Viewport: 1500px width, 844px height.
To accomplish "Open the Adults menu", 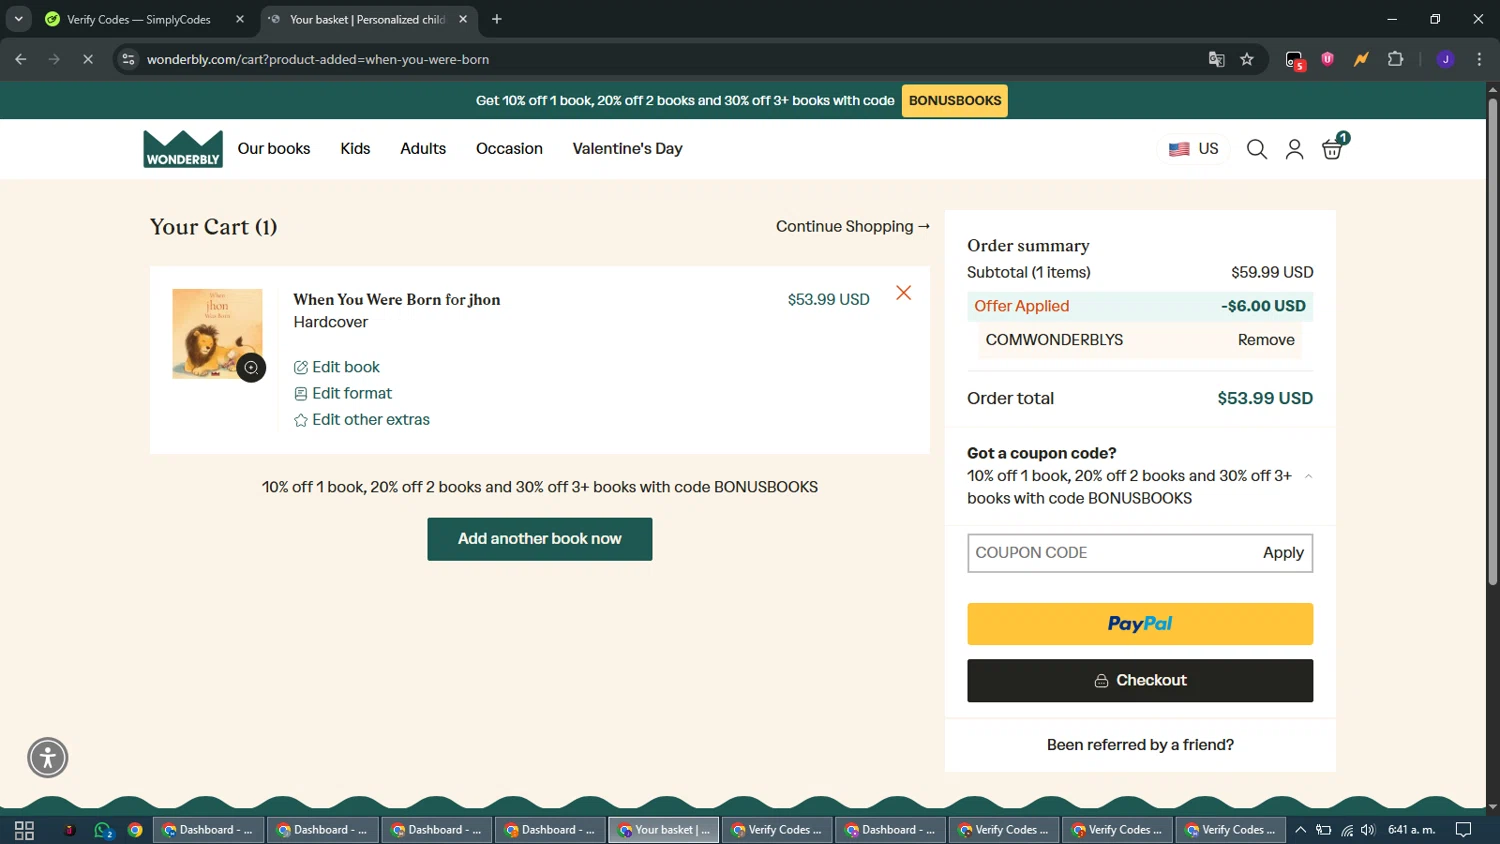I will [x=423, y=149].
